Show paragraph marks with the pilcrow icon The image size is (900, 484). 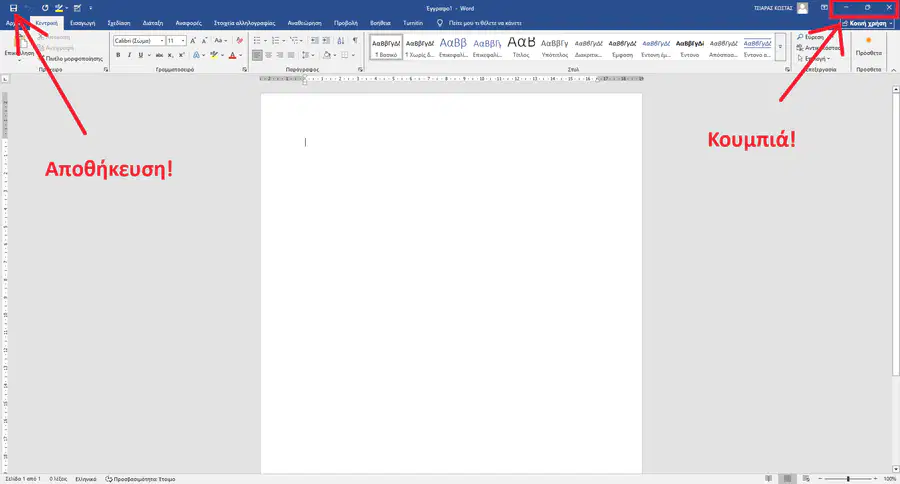(355, 41)
